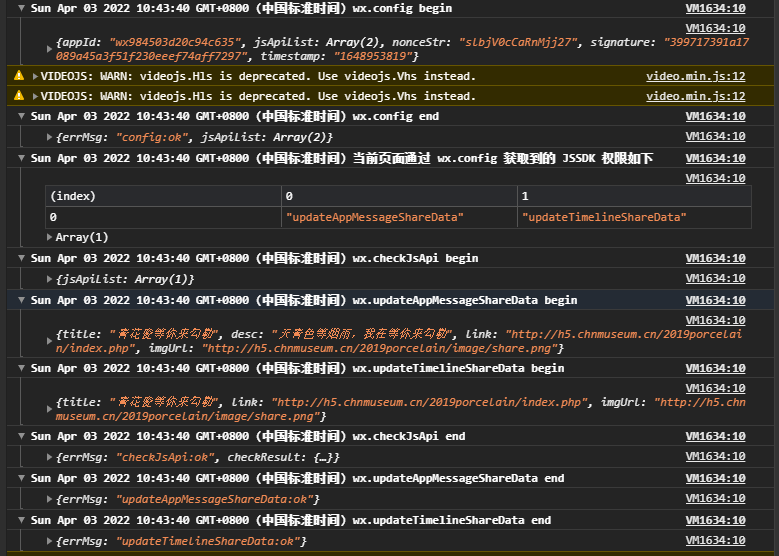
Task: Collapse the wx.checkJsApi begin group
Action: pyautogui.click(x=21, y=258)
